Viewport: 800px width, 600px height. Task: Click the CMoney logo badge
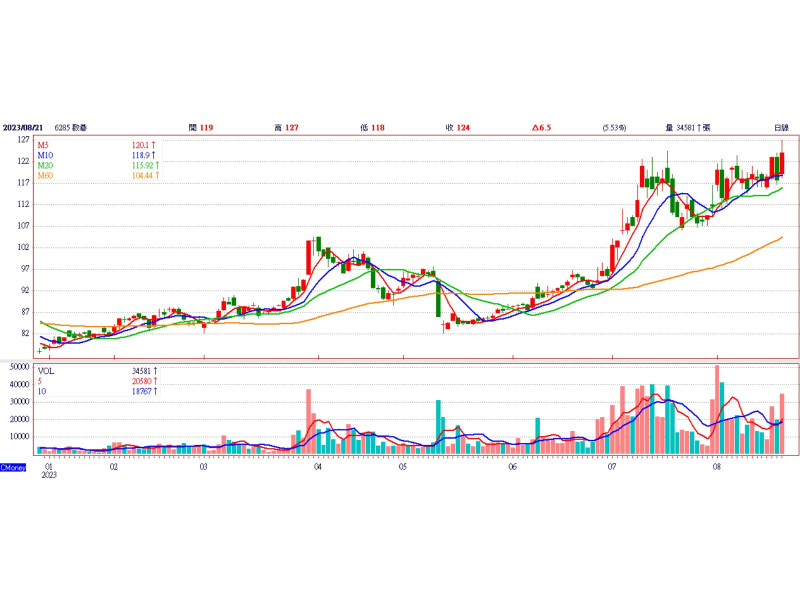(x=13, y=467)
